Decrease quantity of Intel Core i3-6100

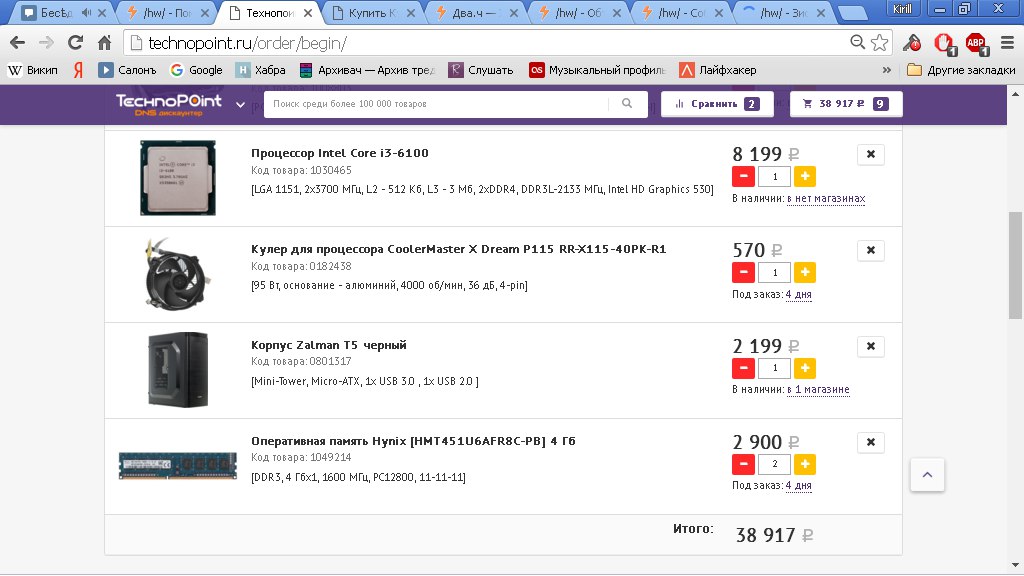click(743, 176)
